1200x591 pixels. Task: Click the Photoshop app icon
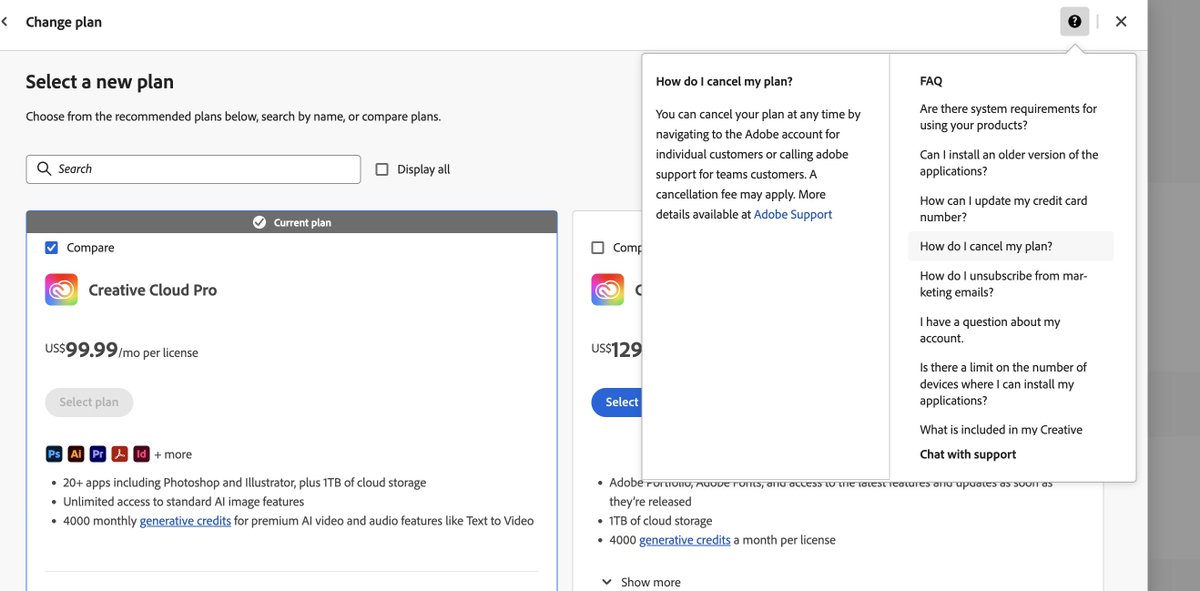54,453
